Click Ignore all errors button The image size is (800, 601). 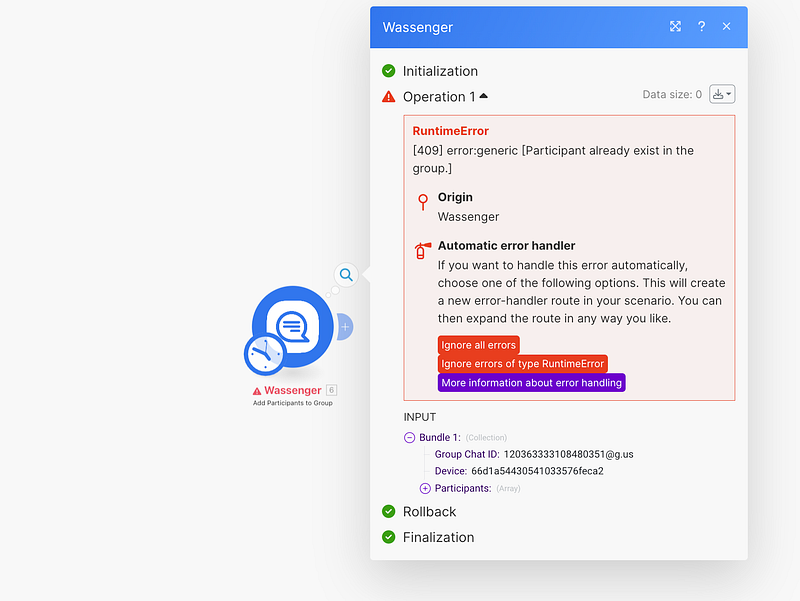[x=478, y=345]
